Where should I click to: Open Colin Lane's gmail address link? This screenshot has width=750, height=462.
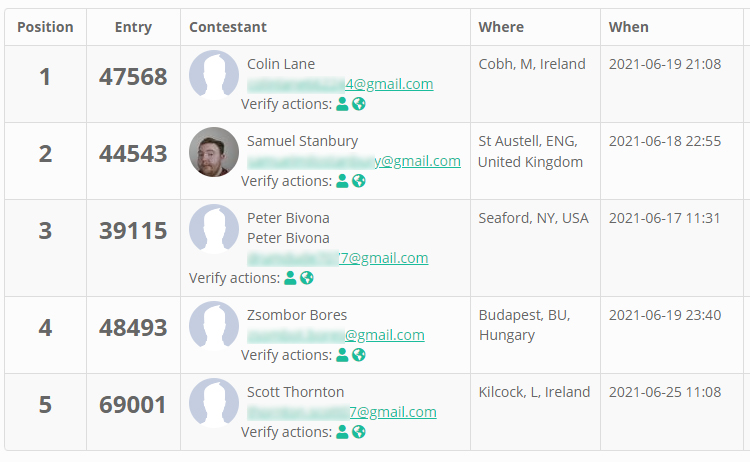pyautogui.click(x=340, y=84)
